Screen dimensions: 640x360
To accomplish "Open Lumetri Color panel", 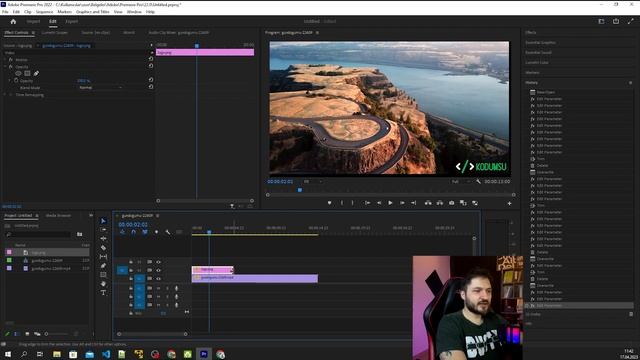I will (x=537, y=62).
